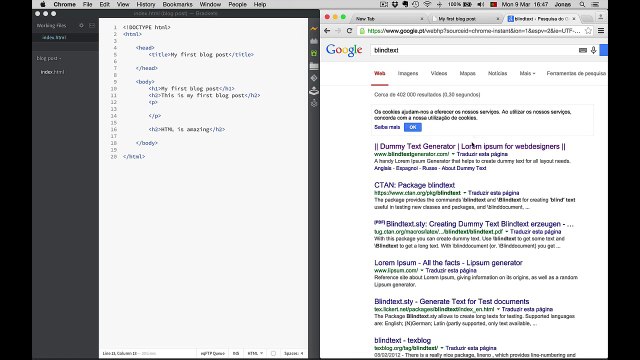Viewport: 640px width, 360px height.
Task: Expand the blog post project dropdown
Action: point(49,58)
